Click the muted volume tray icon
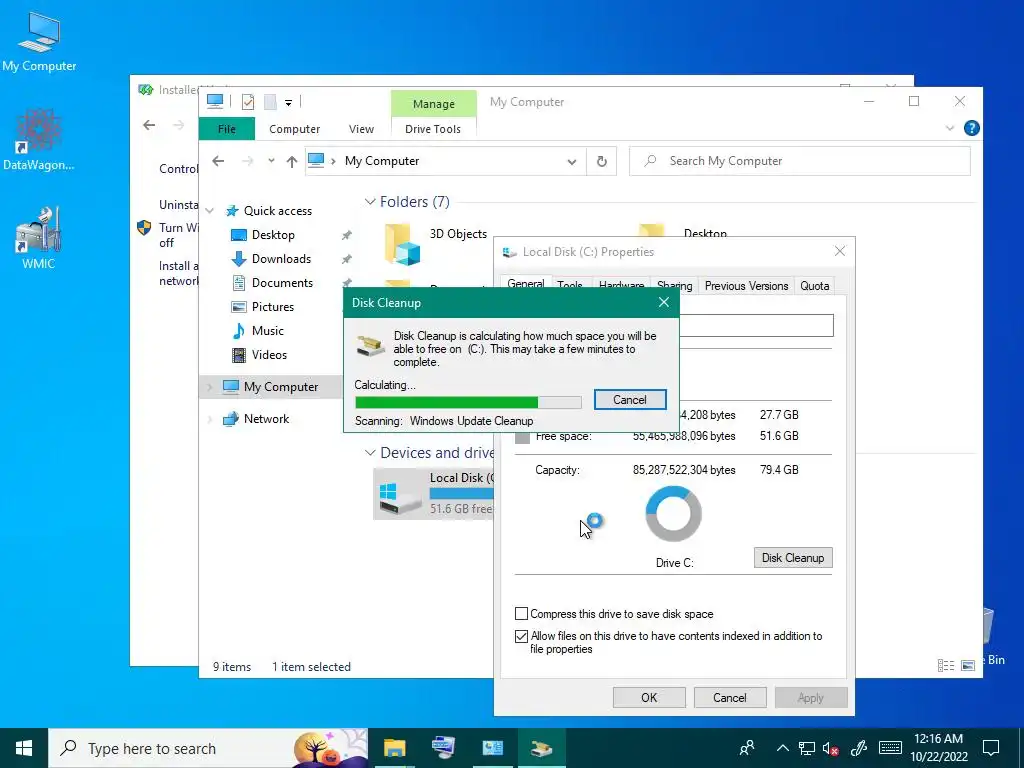The height and width of the screenshot is (768, 1024). 831,748
